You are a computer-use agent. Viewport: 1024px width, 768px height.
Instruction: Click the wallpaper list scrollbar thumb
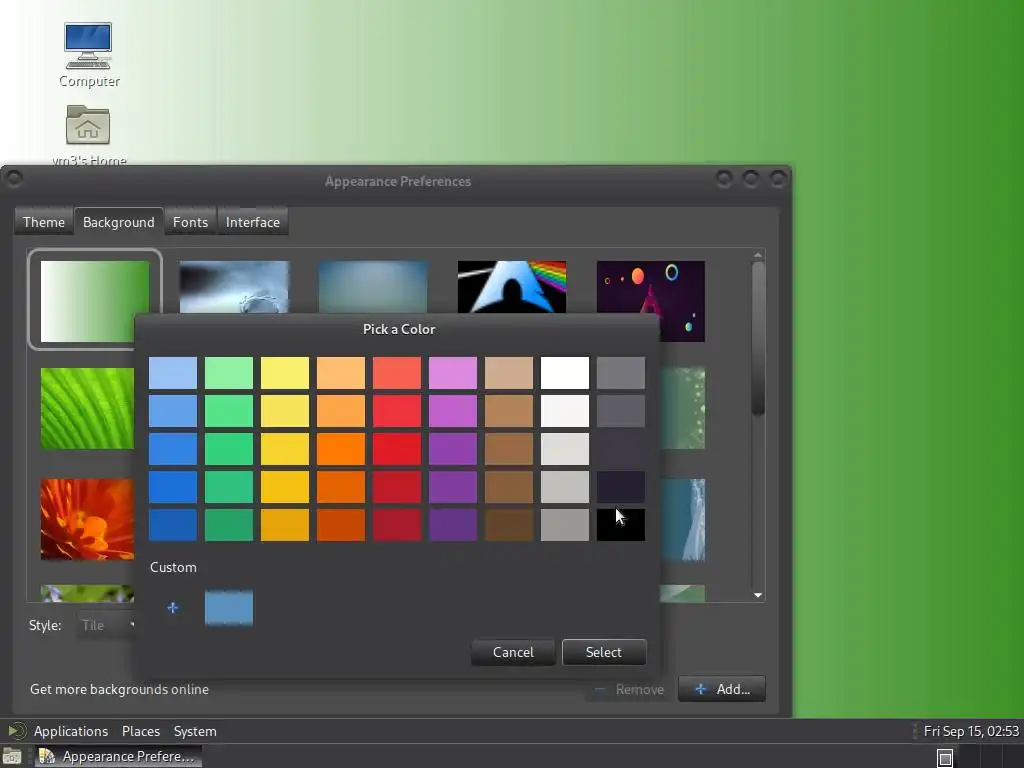pyautogui.click(x=758, y=338)
